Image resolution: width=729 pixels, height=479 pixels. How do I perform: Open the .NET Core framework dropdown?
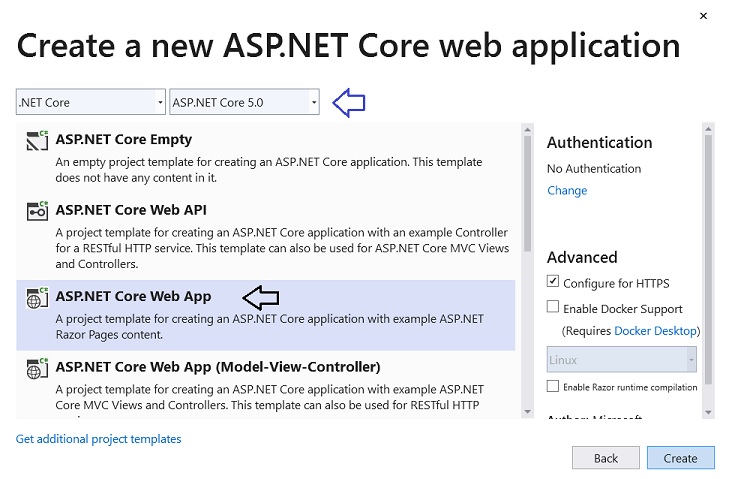pos(91,102)
